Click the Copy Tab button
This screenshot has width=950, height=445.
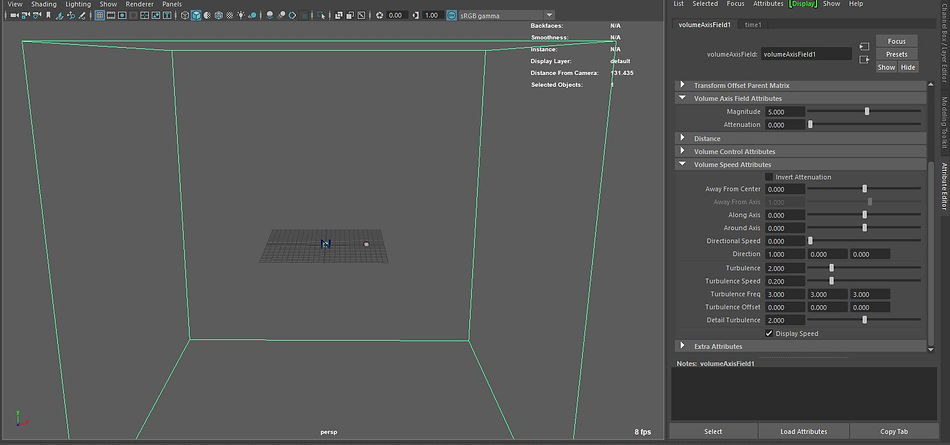pyautogui.click(x=894, y=432)
